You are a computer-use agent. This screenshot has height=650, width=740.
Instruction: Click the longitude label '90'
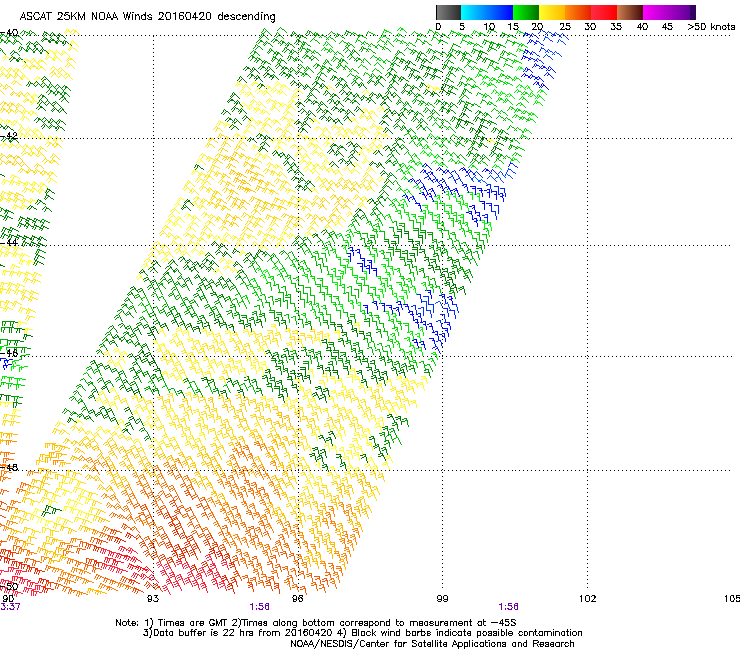8,599
